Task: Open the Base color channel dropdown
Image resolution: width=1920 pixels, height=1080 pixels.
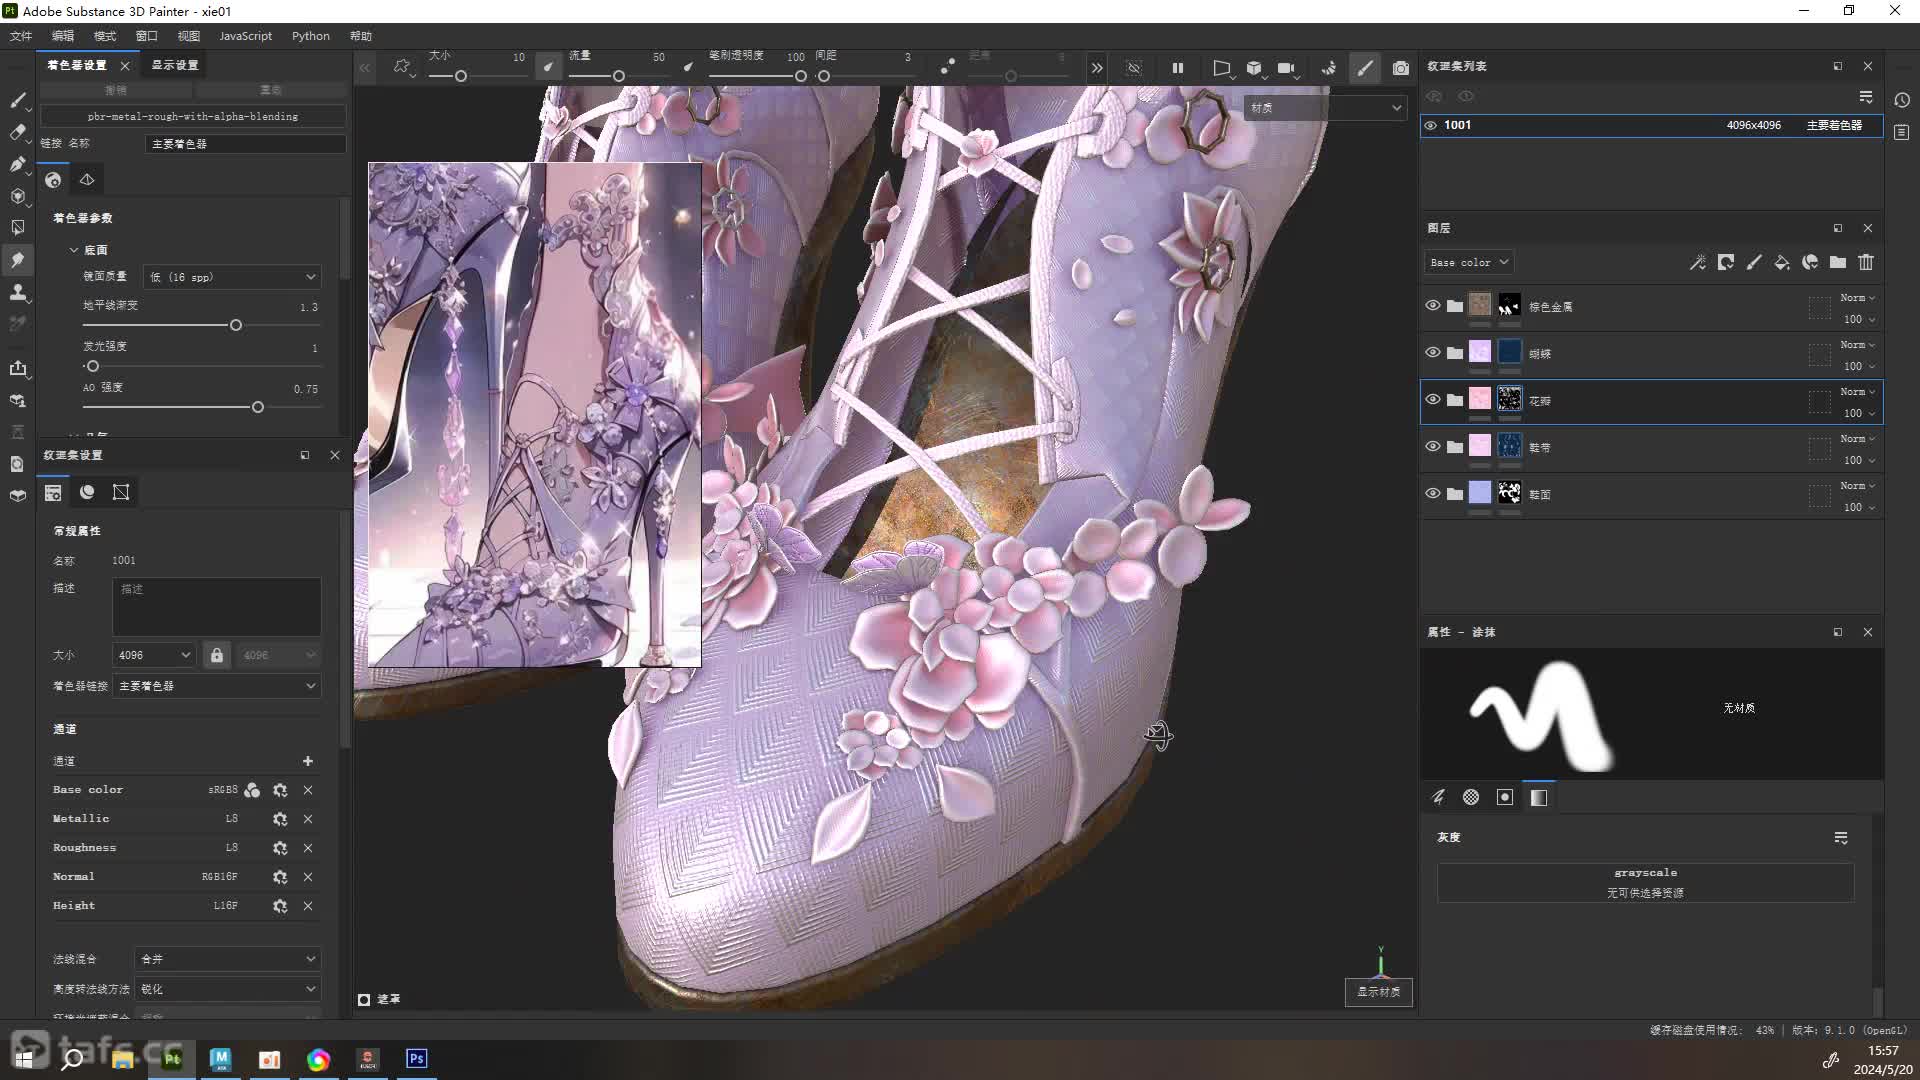Action: (1468, 262)
